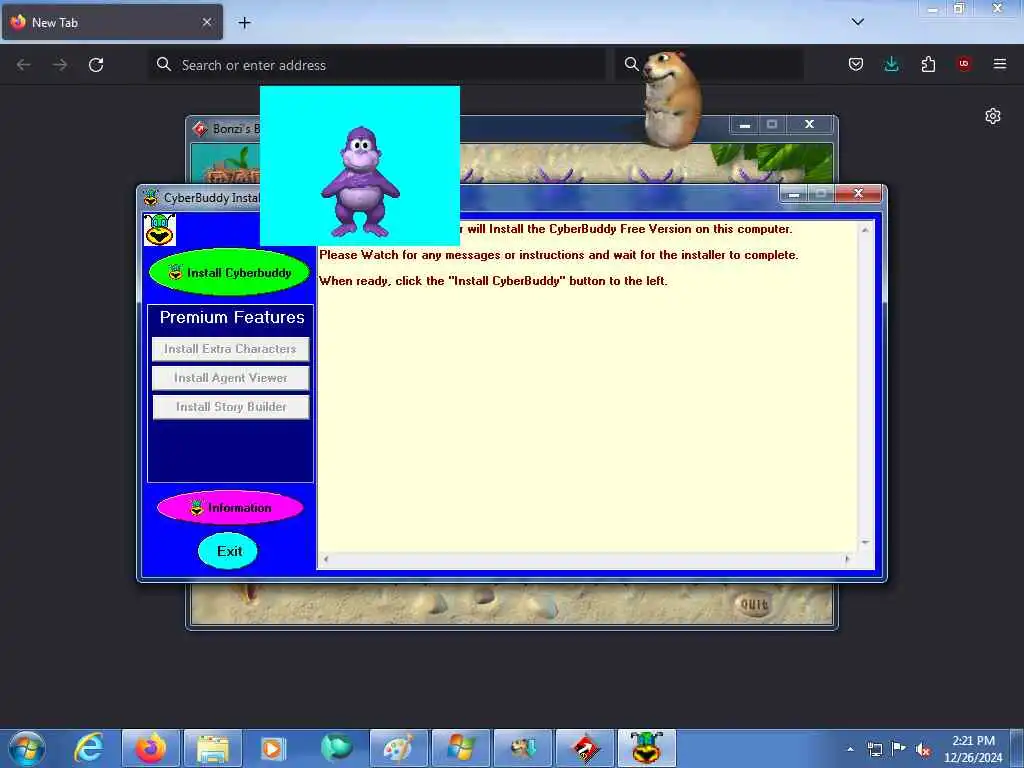Click the installer text vertical scrollbar up arrow
The height and width of the screenshot is (768, 1024).
tap(865, 230)
